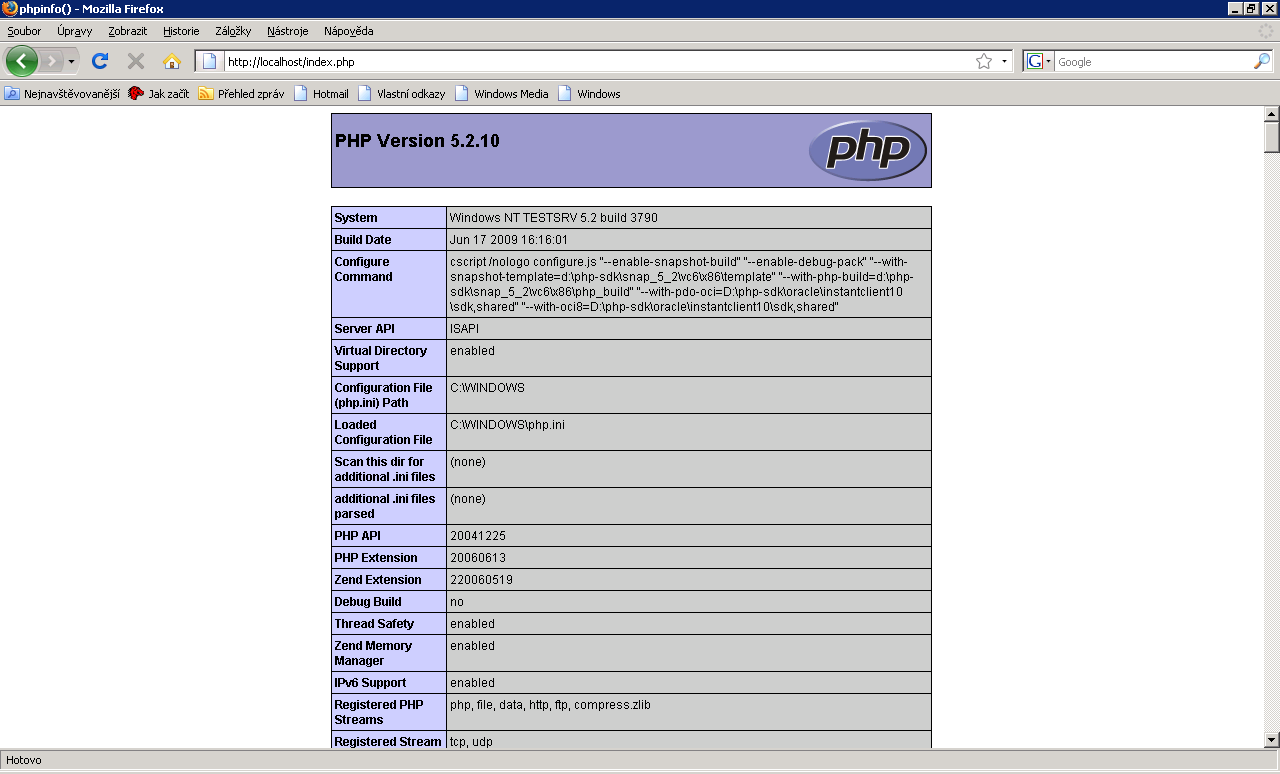The height and width of the screenshot is (774, 1280).
Task: Open the back/forward history dropdown arrow
Action: pos(71,62)
